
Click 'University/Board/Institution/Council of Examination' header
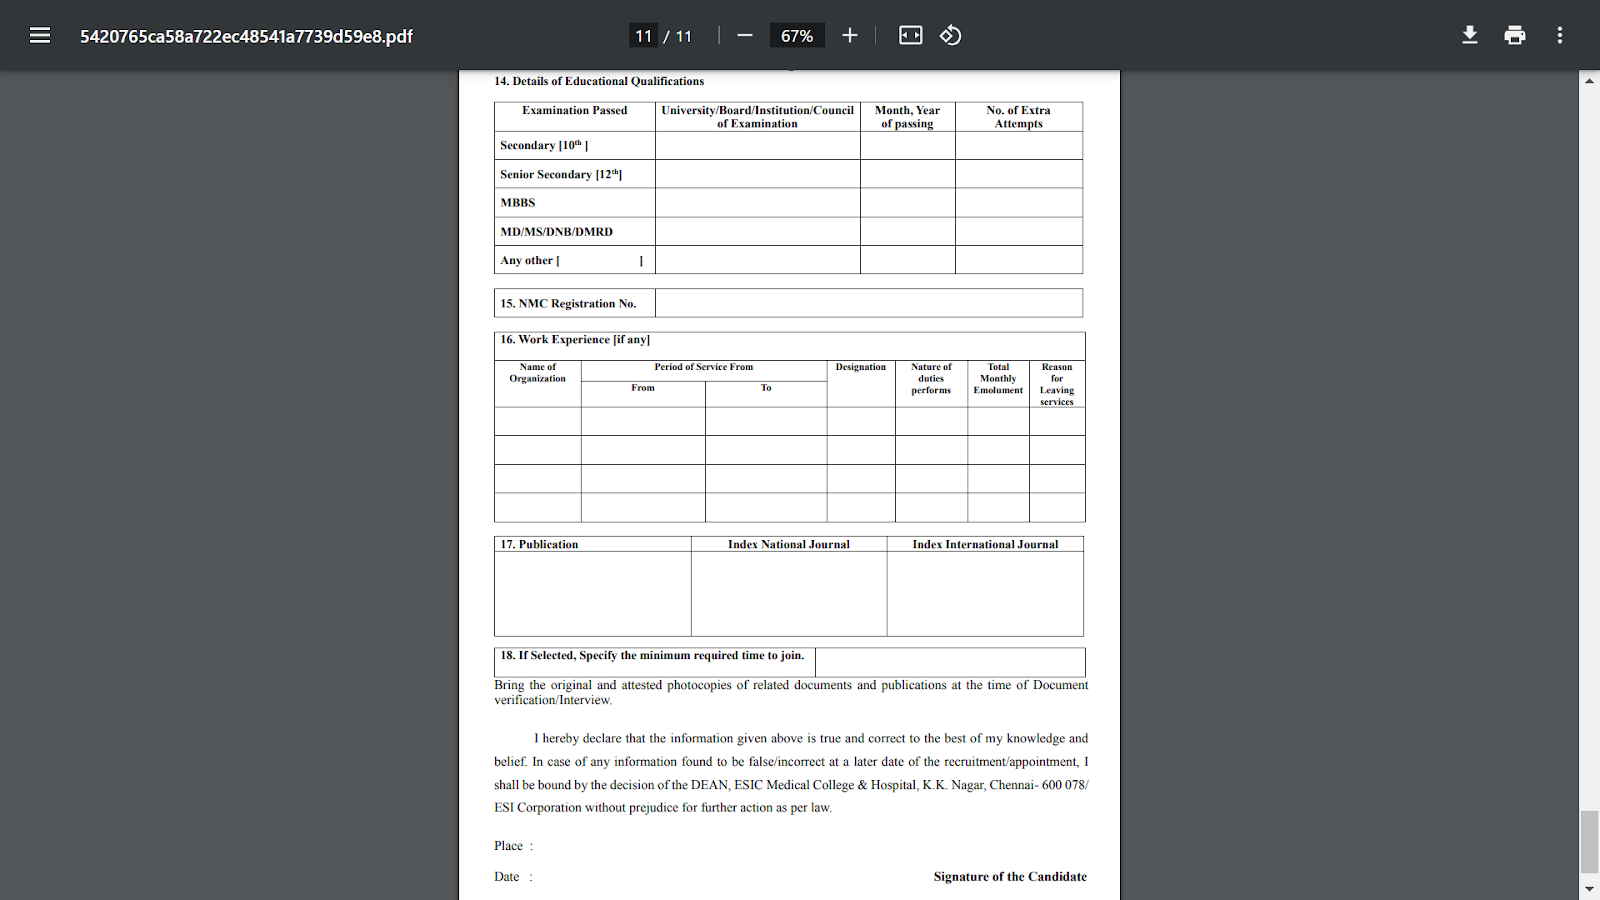point(757,117)
